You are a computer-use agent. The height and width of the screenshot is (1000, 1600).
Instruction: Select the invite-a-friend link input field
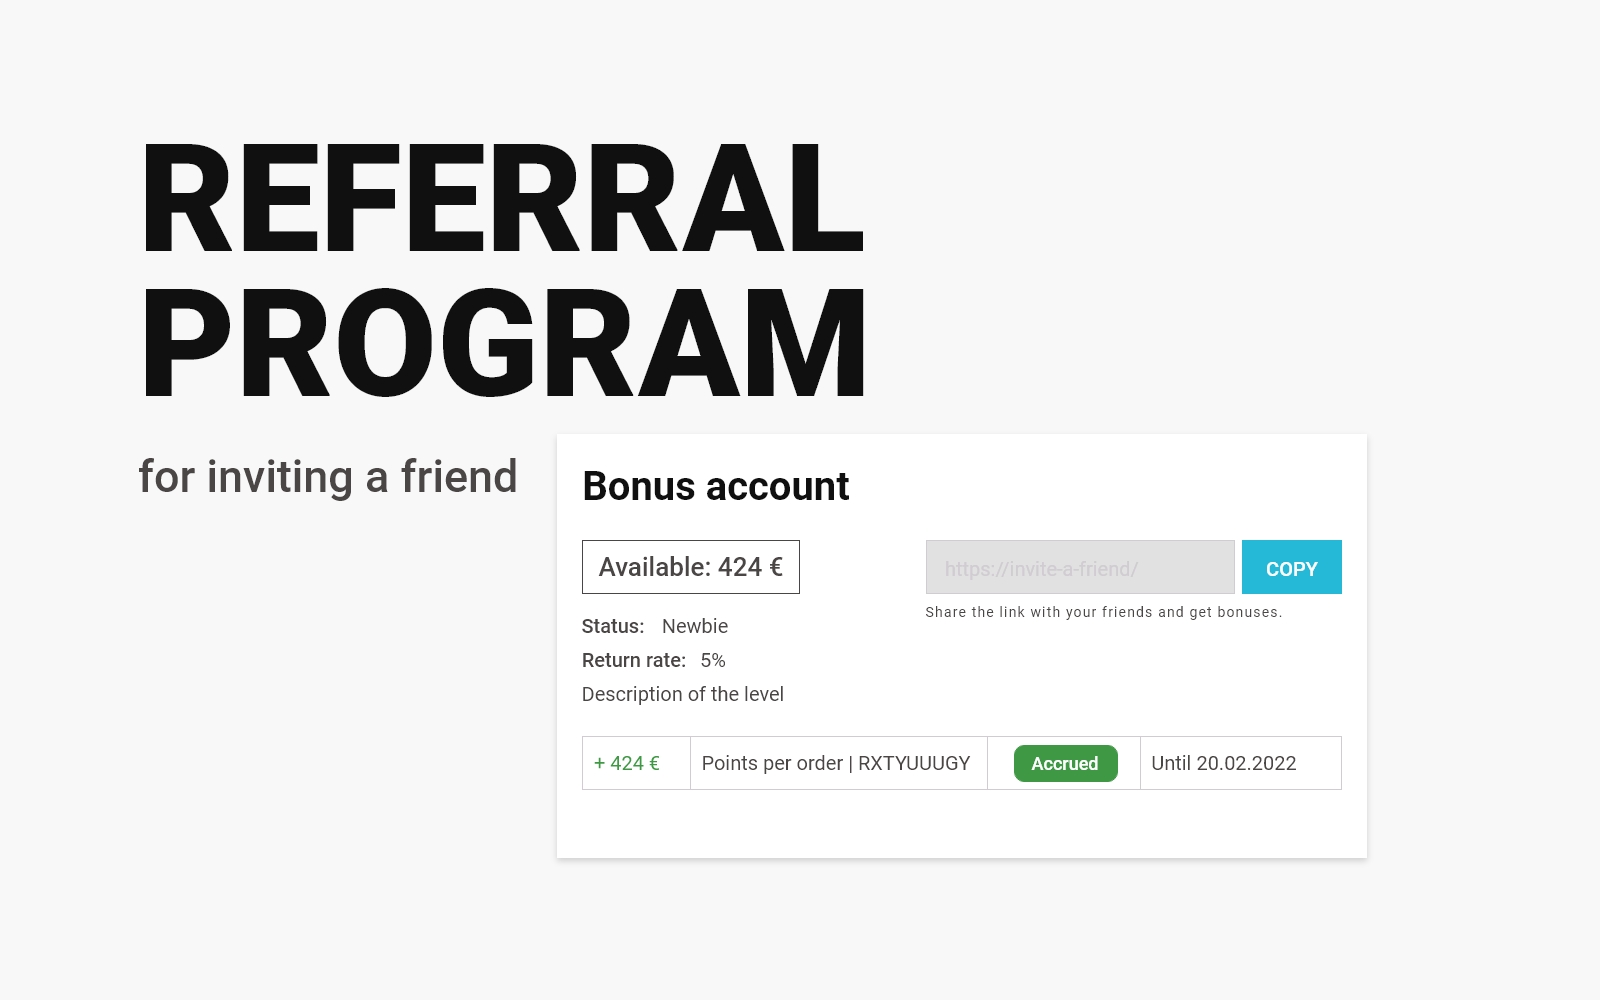click(x=1080, y=567)
